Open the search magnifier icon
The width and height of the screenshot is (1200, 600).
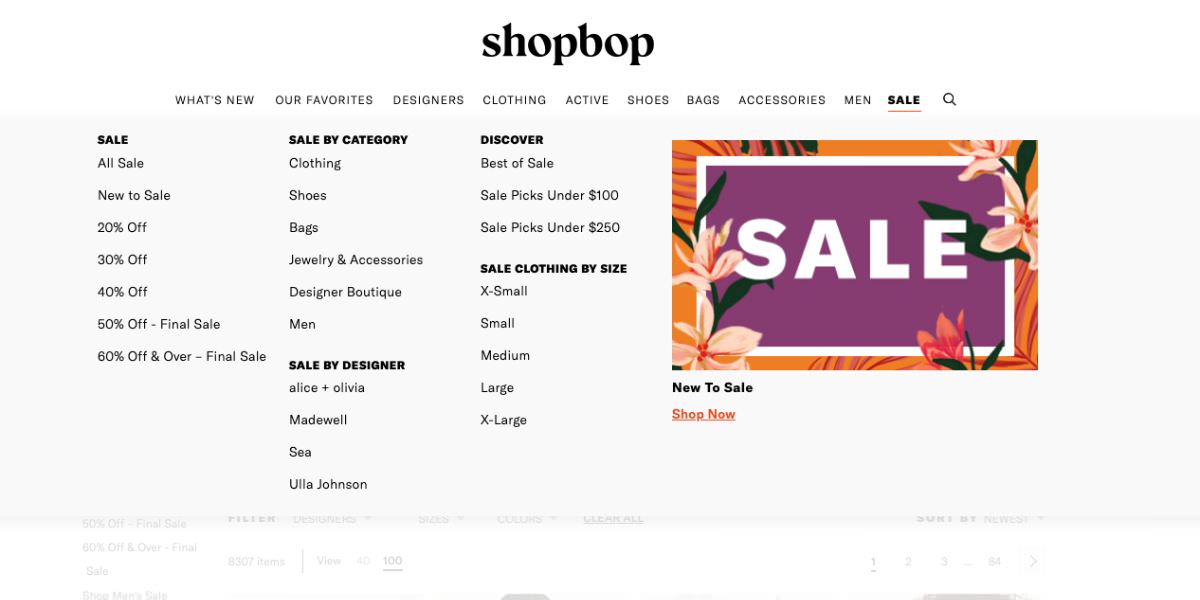tap(950, 99)
